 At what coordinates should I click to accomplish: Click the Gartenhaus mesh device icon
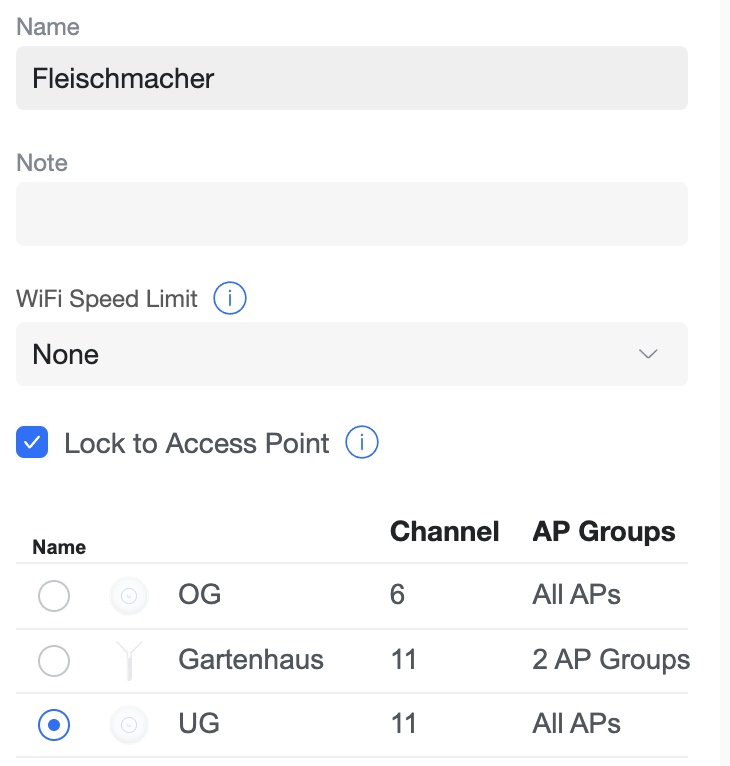tap(128, 660)
